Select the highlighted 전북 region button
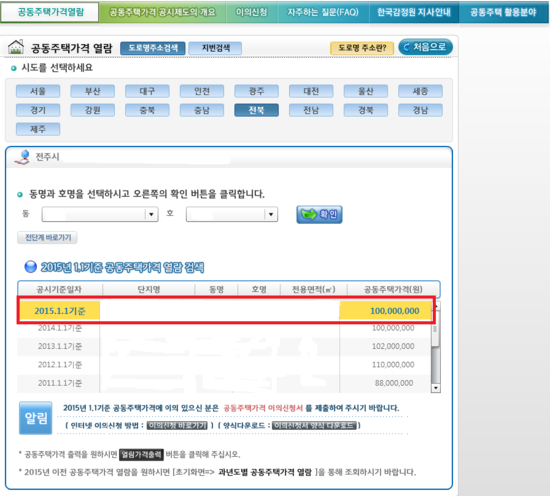 click(256, 110)
